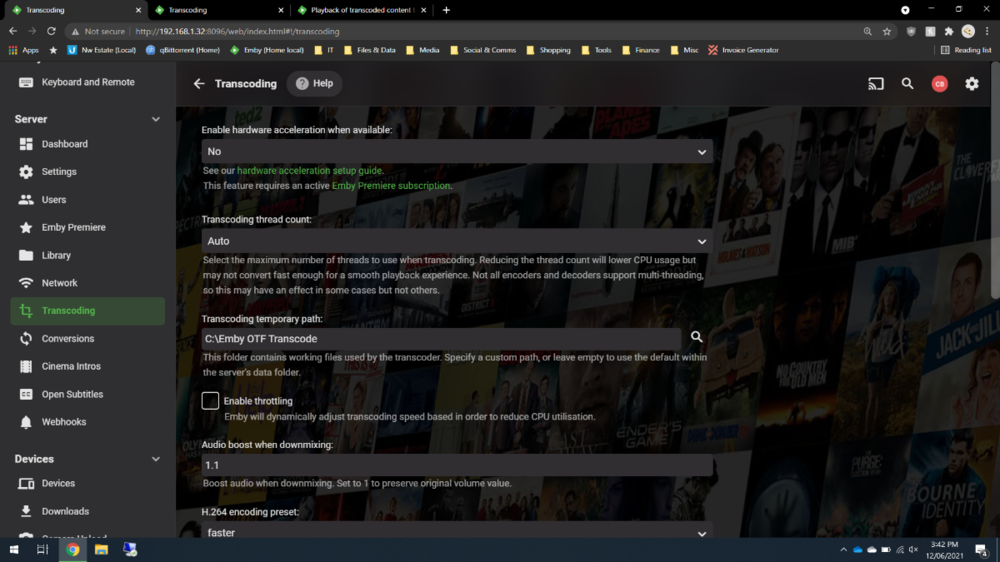The height and width of the screenshot is (562, 1000).
Task: Follow the Emby Premiere subscription link
Action: (391, 186)
